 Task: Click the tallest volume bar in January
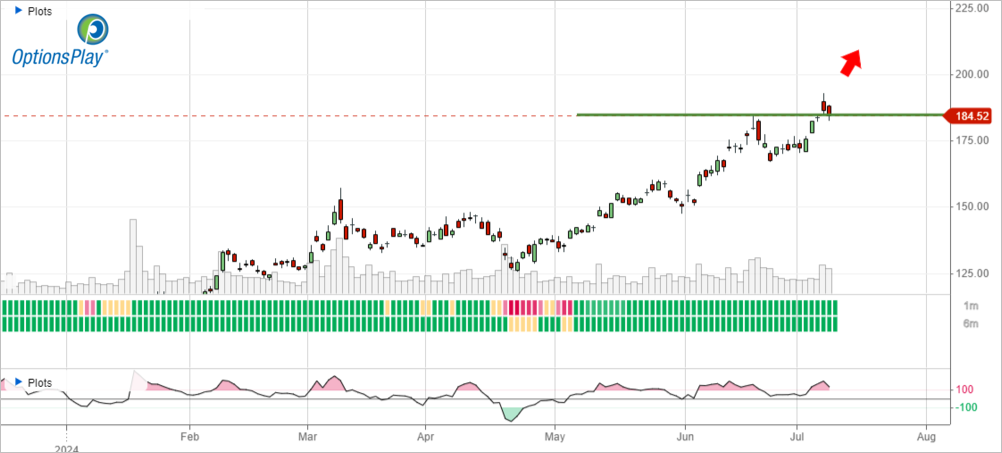[133, 256]
